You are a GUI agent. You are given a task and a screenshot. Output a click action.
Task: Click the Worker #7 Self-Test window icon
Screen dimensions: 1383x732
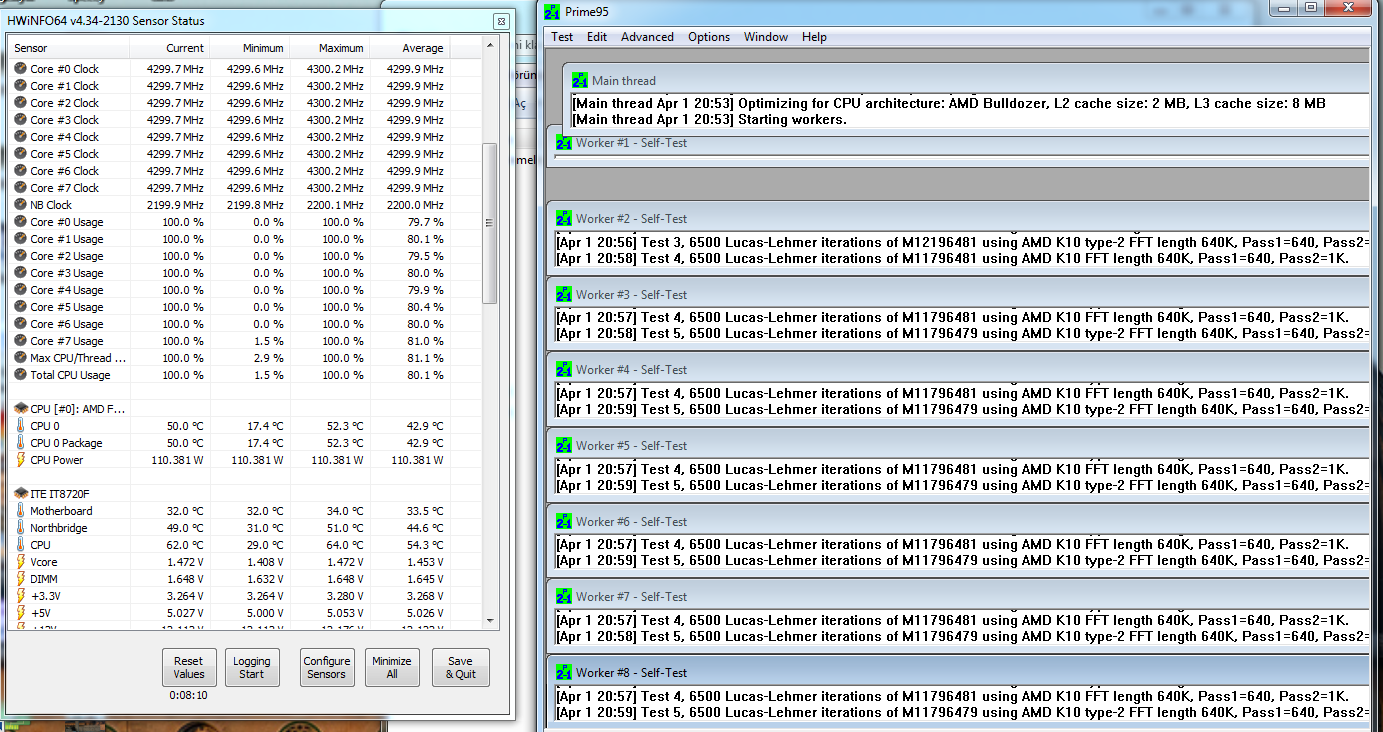point(564,597)
